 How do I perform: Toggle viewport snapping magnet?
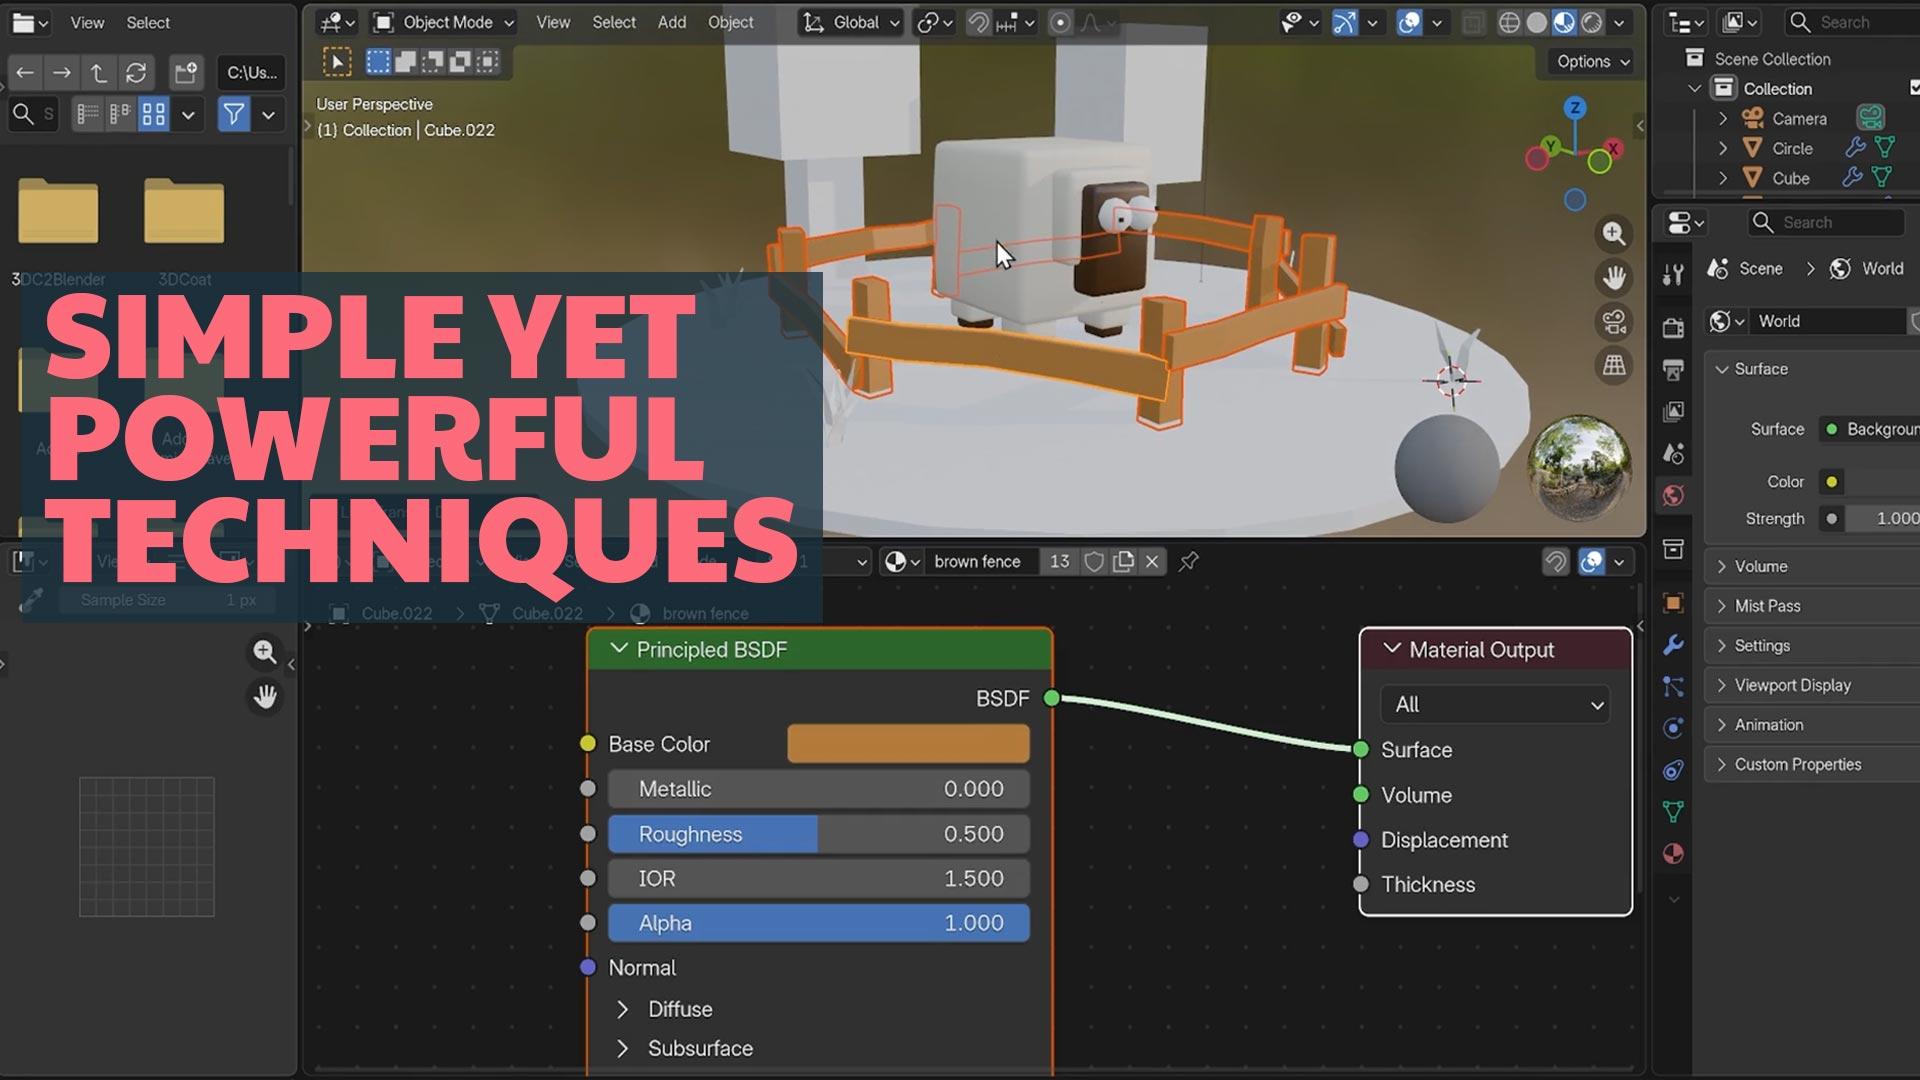click(977, 22)
